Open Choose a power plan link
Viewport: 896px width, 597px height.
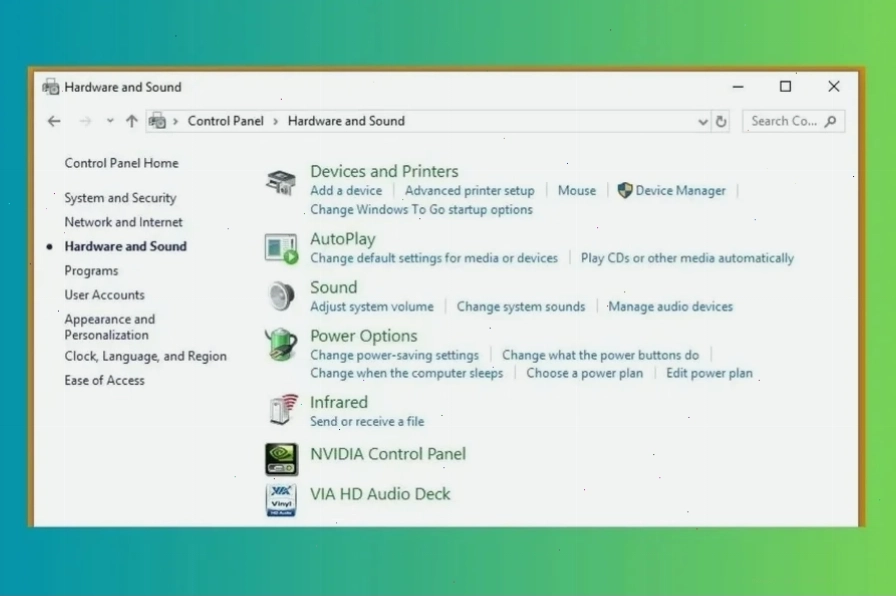(585, 374)
